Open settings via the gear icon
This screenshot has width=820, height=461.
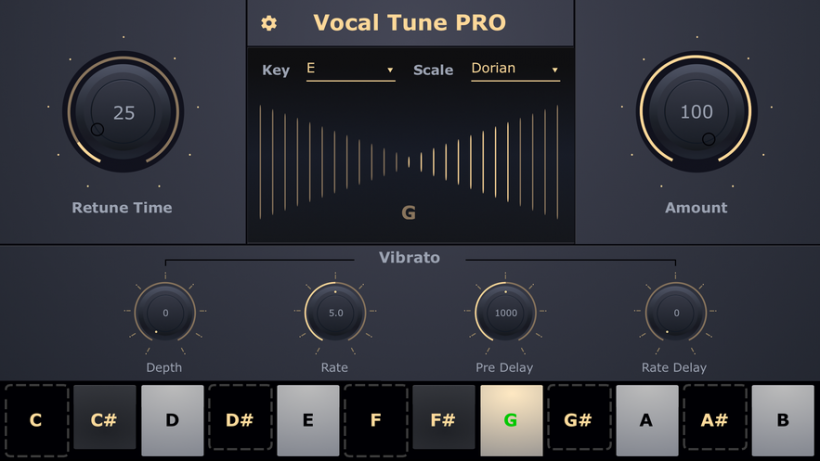click(x=269, y=23)
